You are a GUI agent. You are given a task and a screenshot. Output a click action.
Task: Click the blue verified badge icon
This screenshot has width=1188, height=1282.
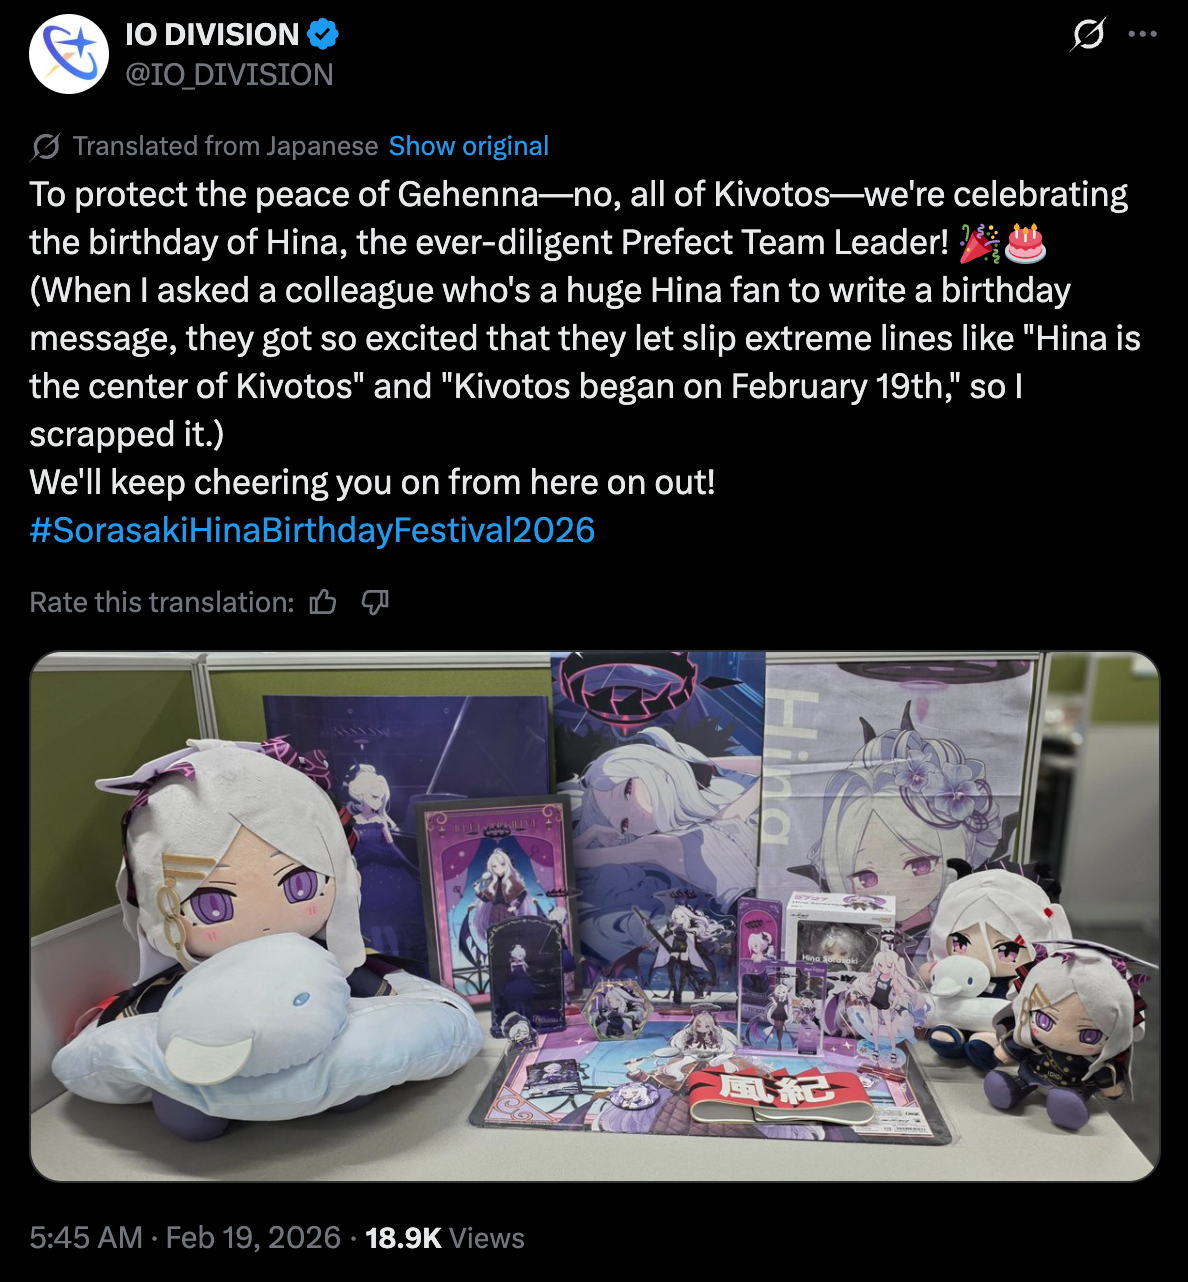[323, 34]
